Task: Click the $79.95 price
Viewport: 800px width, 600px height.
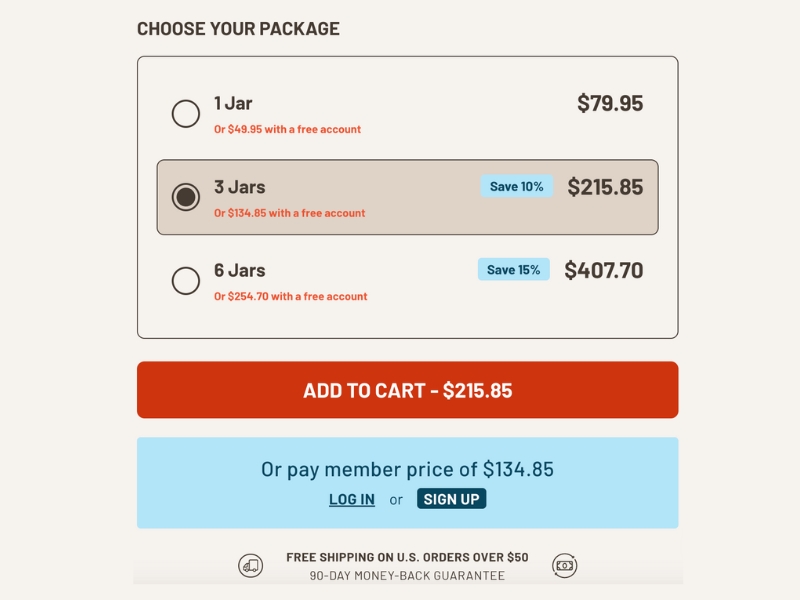Action: point(610,103)
